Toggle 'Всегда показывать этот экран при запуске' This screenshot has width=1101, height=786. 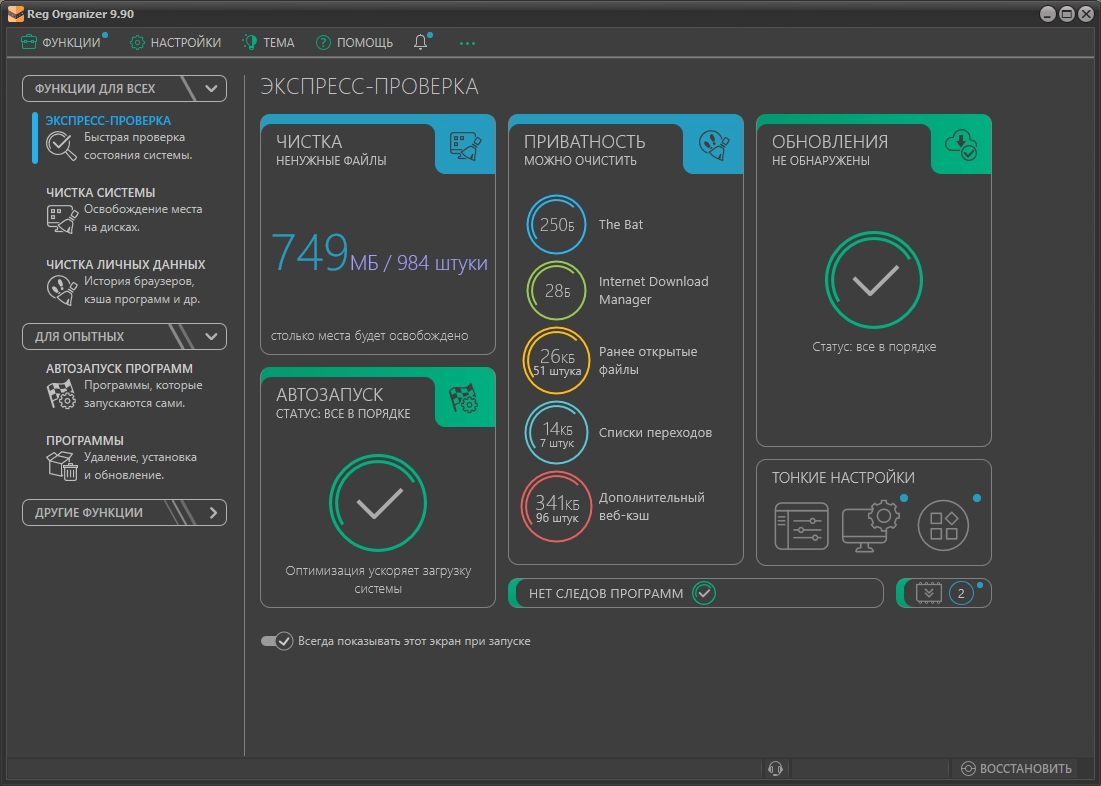tap(276, 641)
